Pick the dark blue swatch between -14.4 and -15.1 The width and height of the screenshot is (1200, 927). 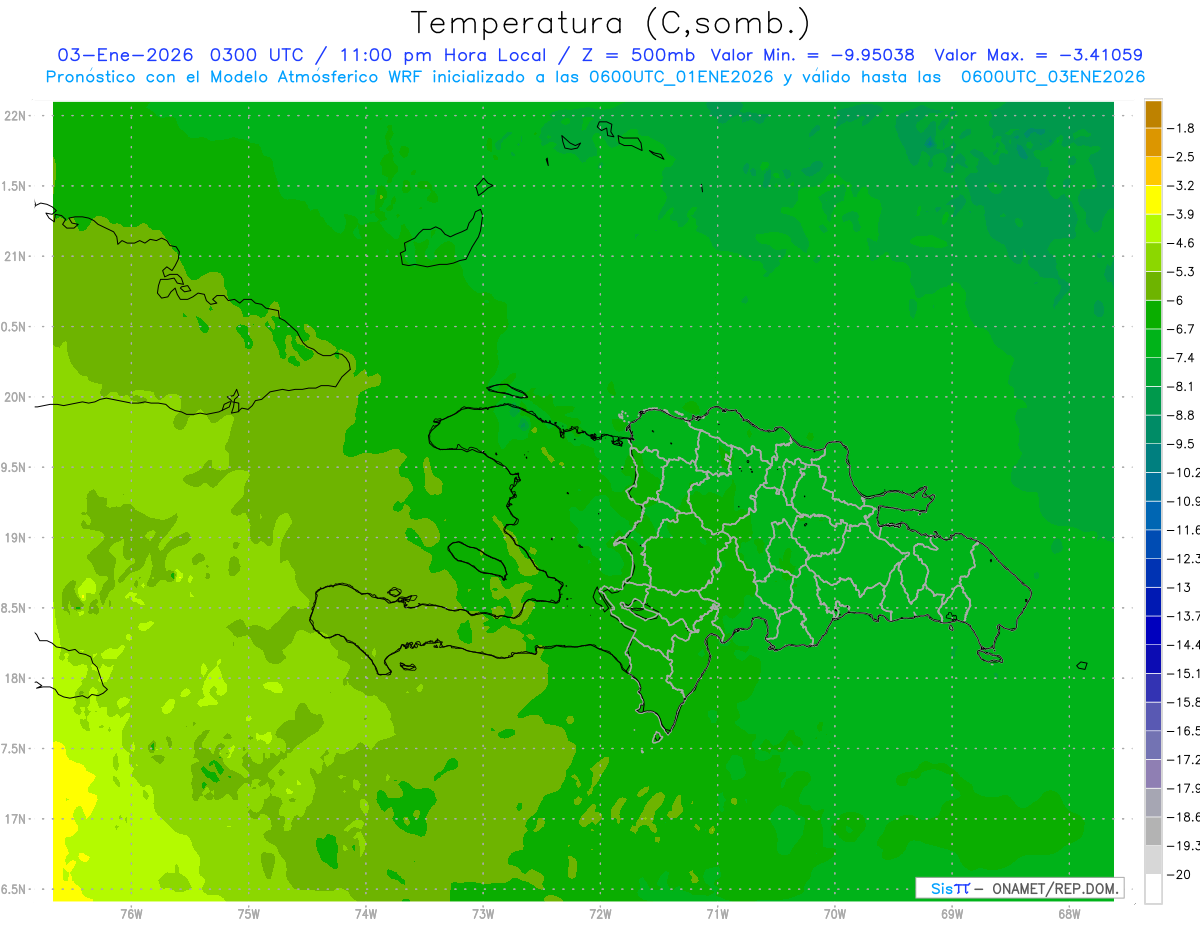click(1153, 659)
